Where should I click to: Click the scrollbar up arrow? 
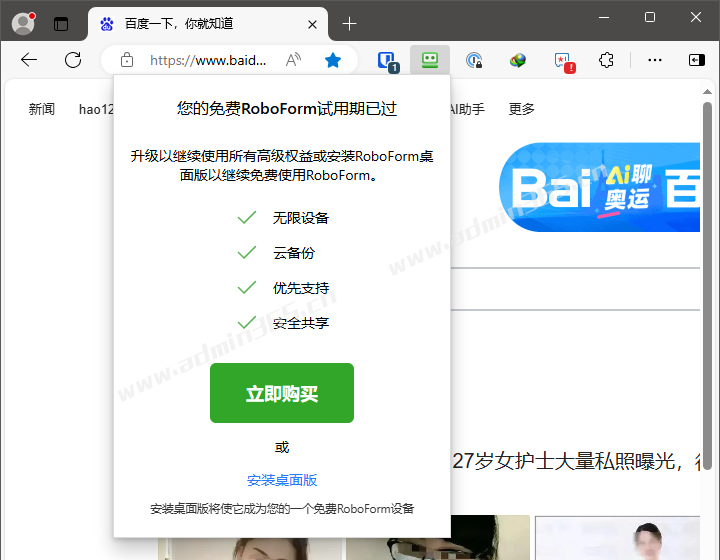pos(708,92)
